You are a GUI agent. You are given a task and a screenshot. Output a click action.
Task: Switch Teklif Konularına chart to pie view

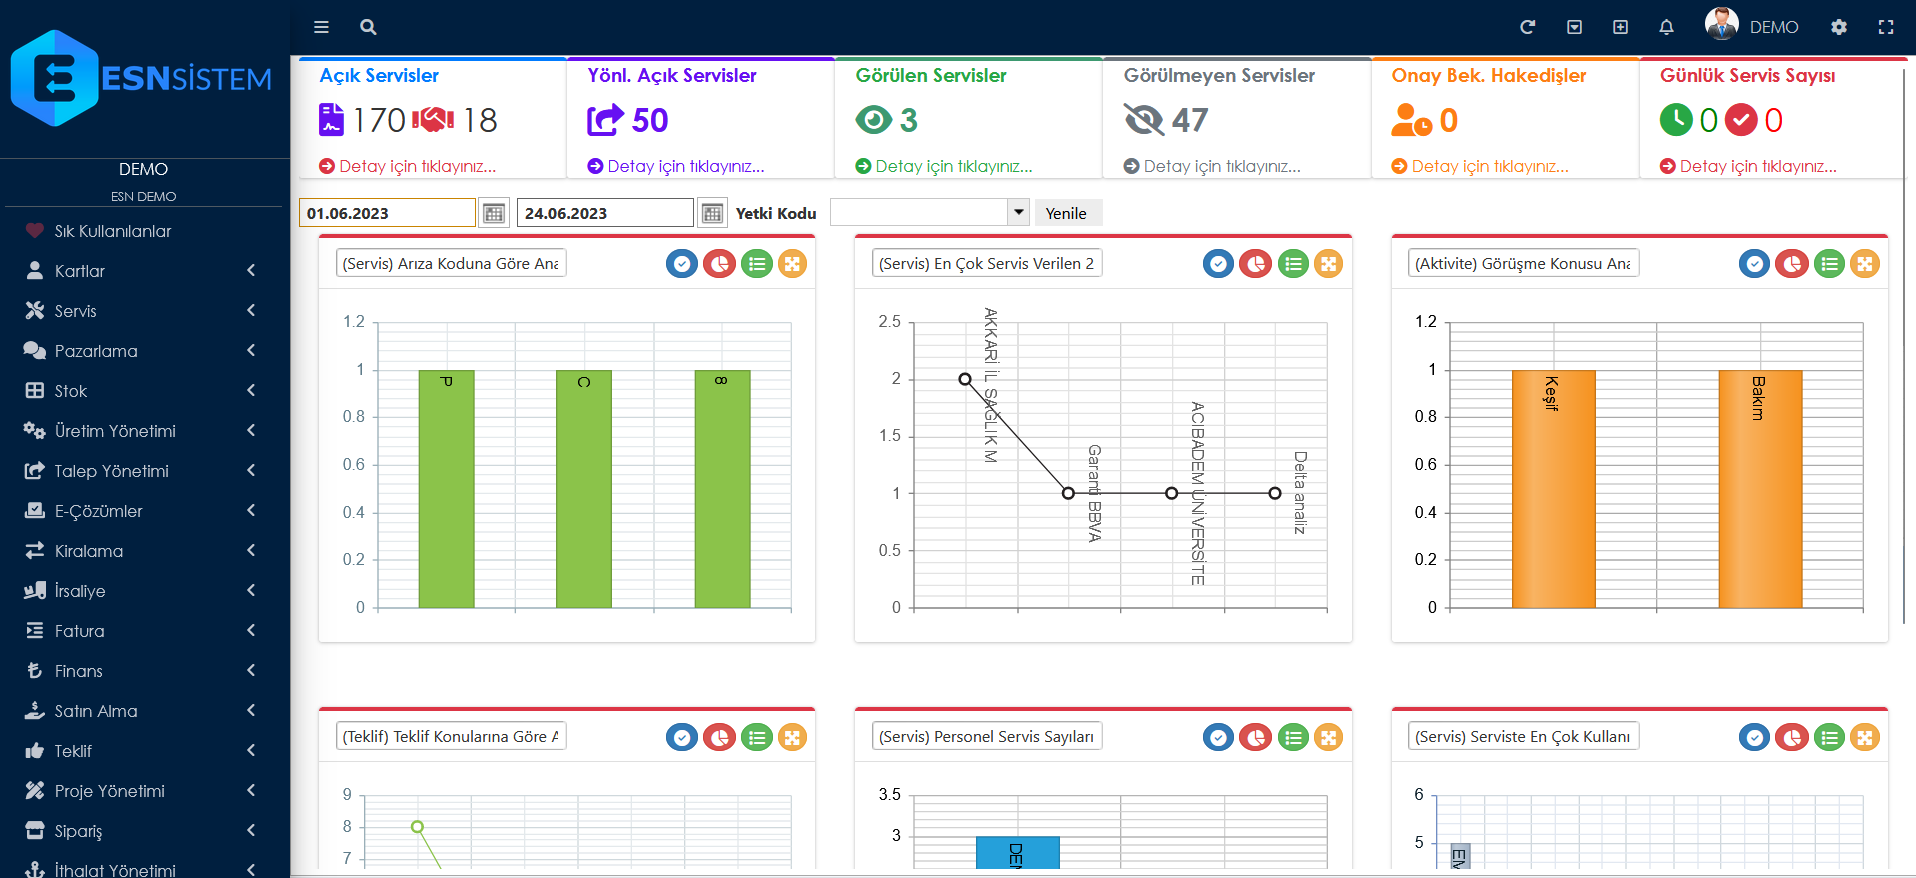click(x=719, y=737)
